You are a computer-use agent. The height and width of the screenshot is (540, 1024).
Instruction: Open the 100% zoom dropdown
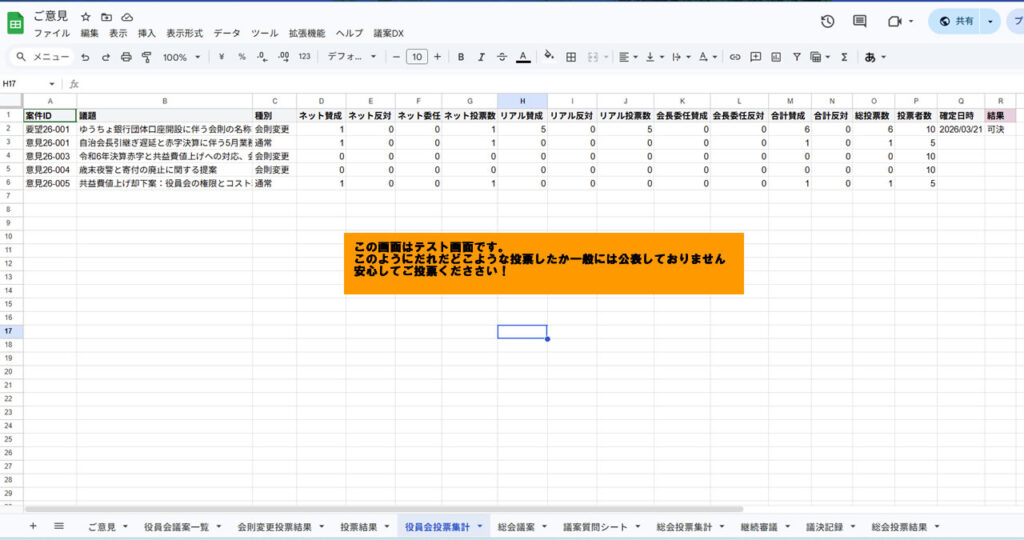tap(181, 57)
